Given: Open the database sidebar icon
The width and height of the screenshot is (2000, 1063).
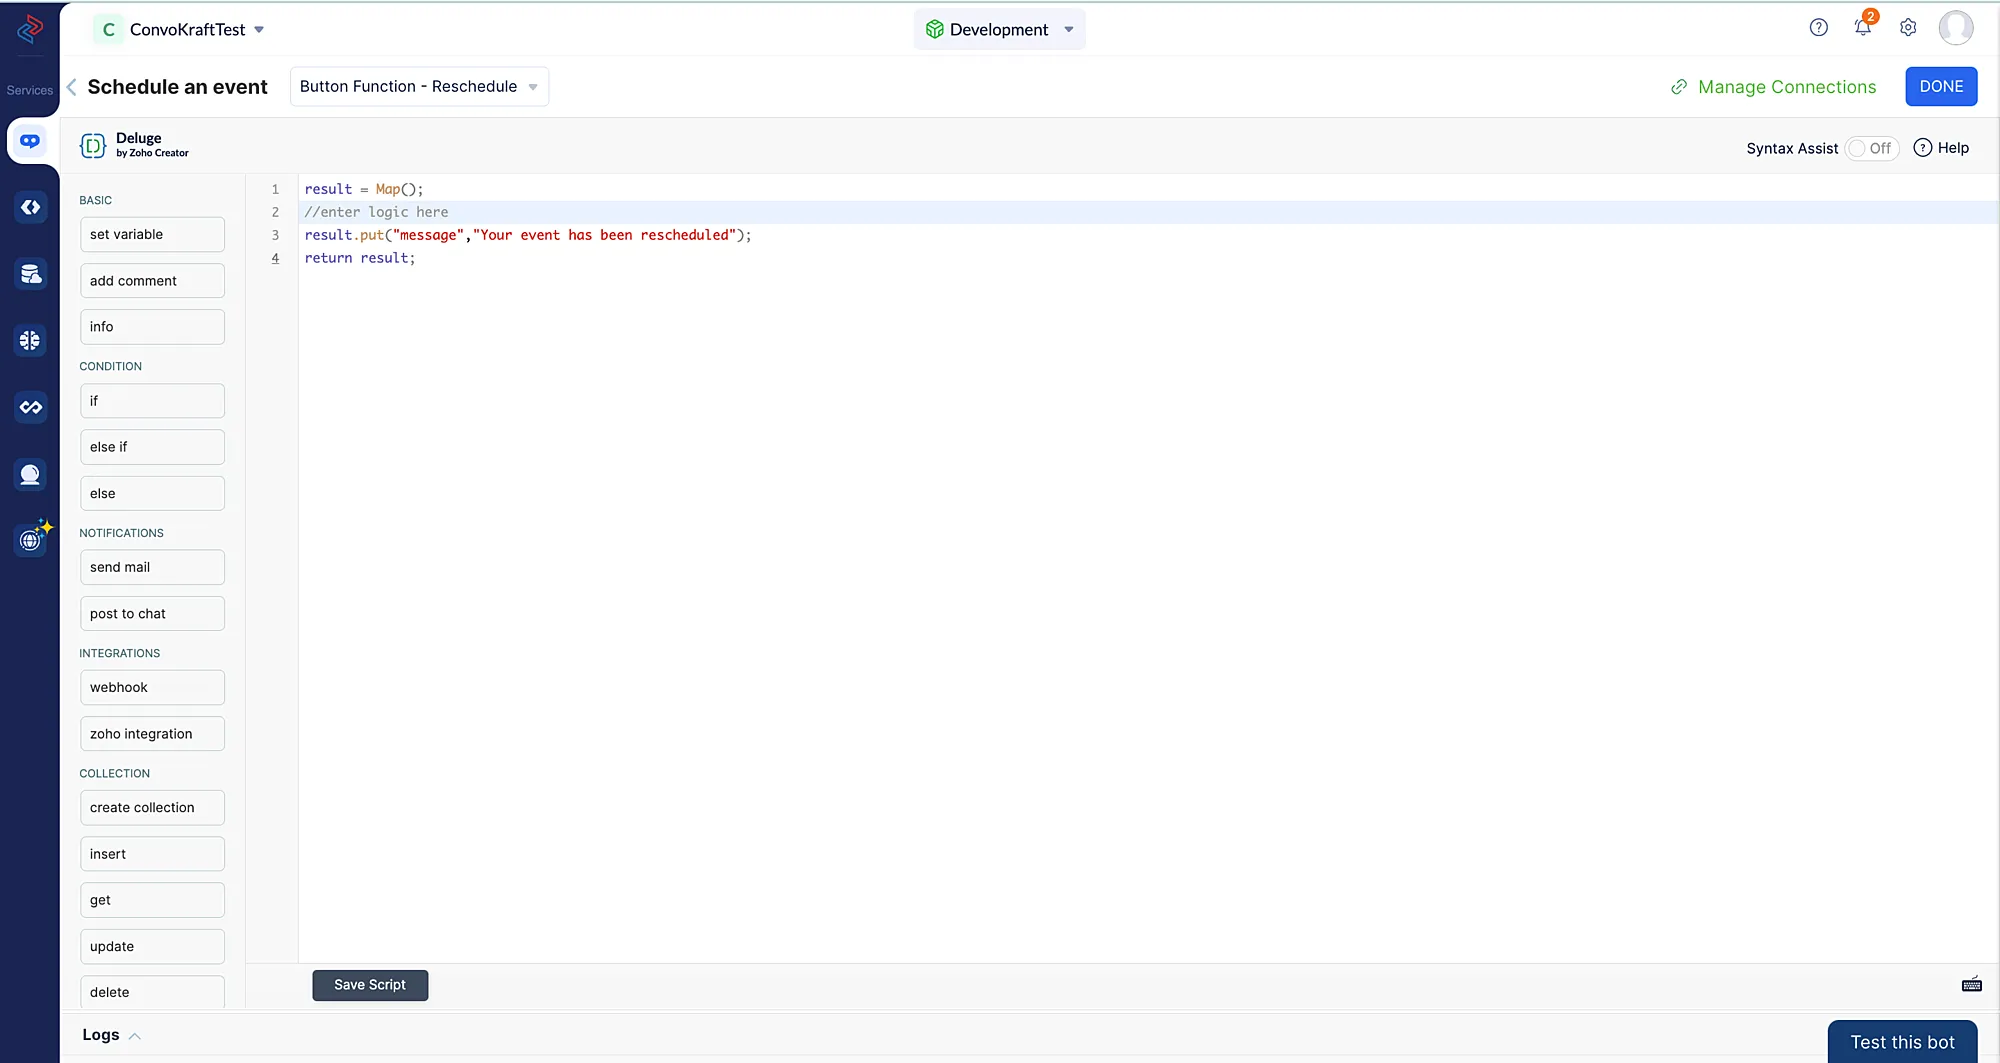Looking at the screenshot, I should pos(30,274).
